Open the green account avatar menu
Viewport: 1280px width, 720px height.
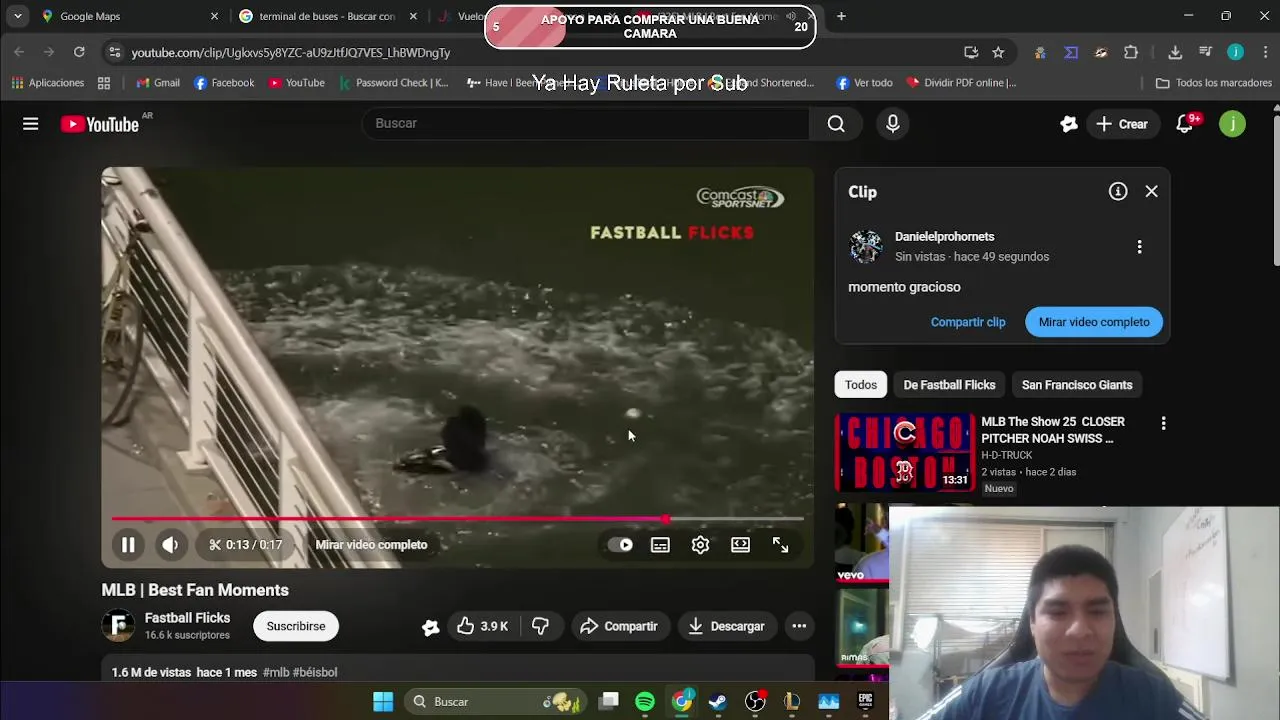click(x=1232, y=124)
